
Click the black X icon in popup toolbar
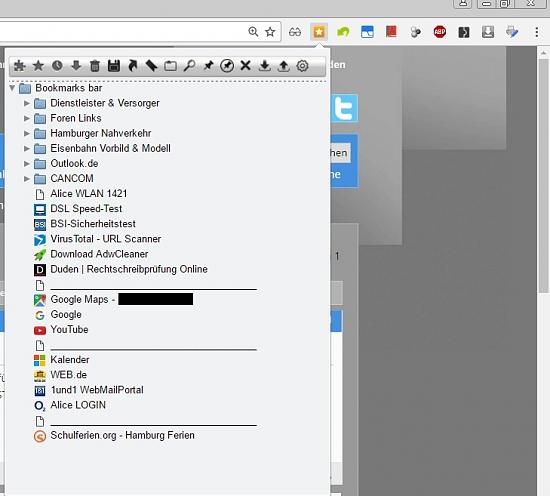pyautogui.click(x=246, y=66)
